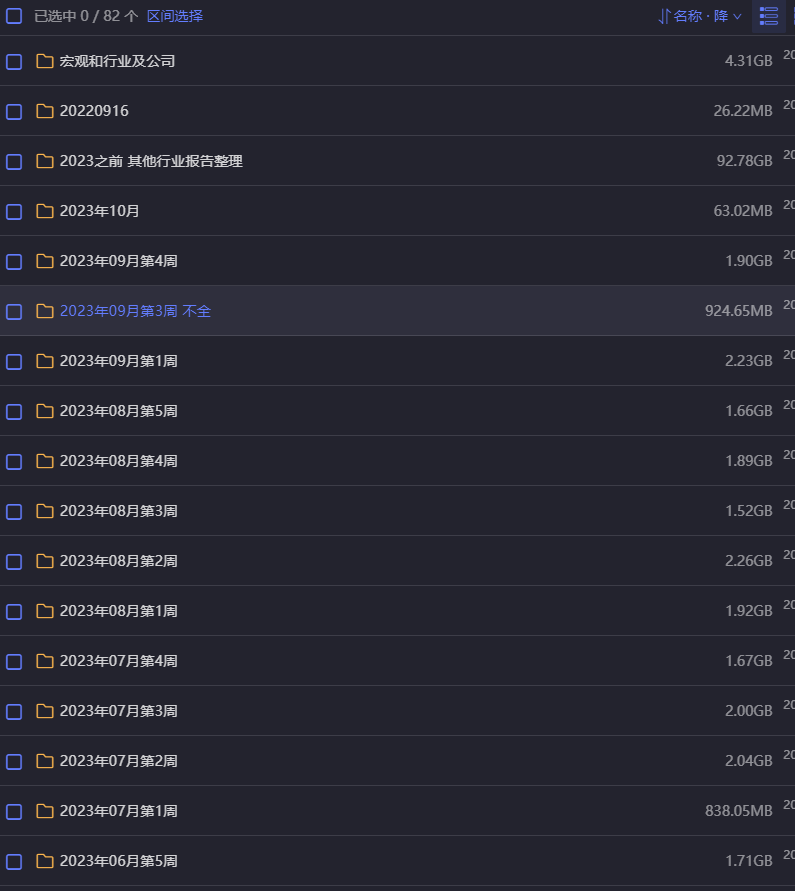Check the box for 2023年09月第4周
Viewport: 795px width, 891px height.
point(14,261)
